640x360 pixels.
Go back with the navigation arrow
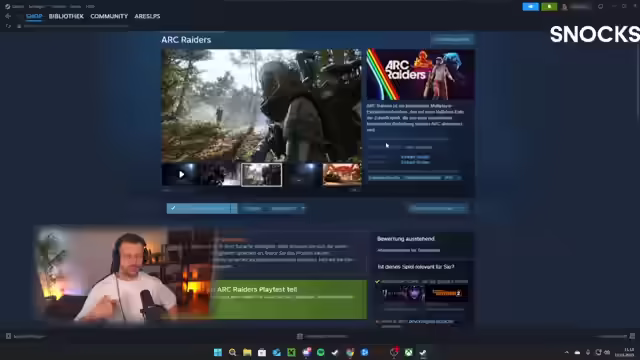(8, 16)
